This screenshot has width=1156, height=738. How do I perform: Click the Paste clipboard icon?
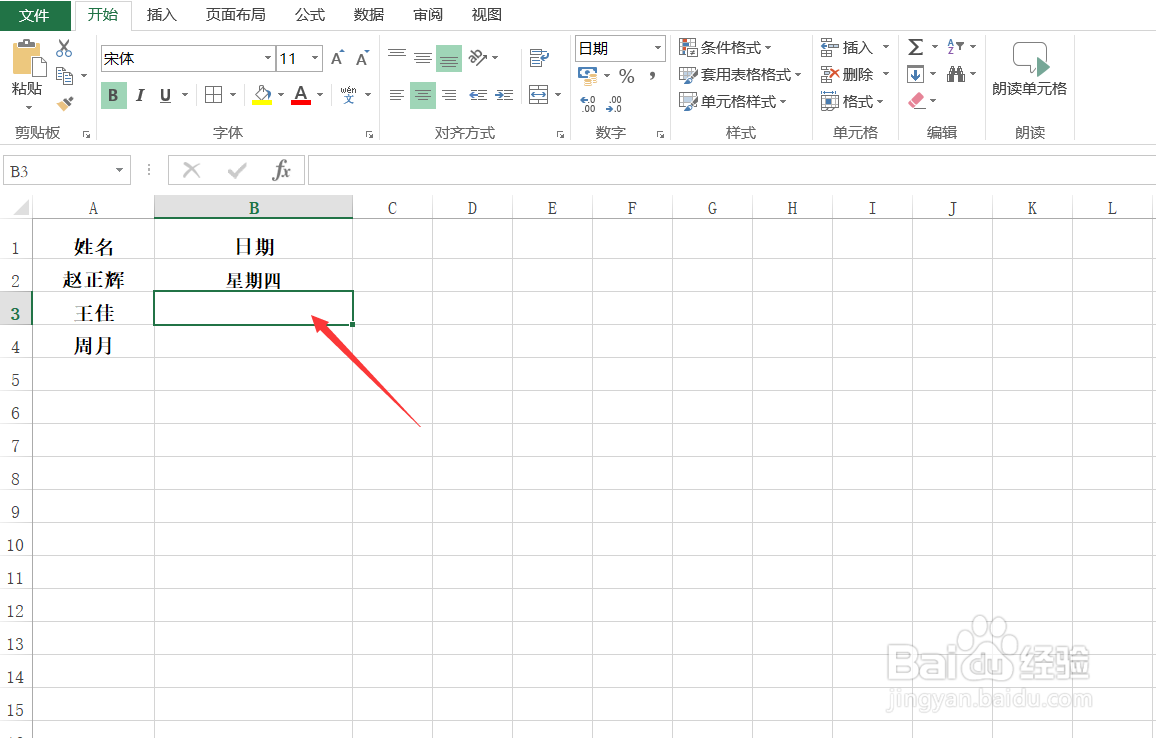pos(27,59)
